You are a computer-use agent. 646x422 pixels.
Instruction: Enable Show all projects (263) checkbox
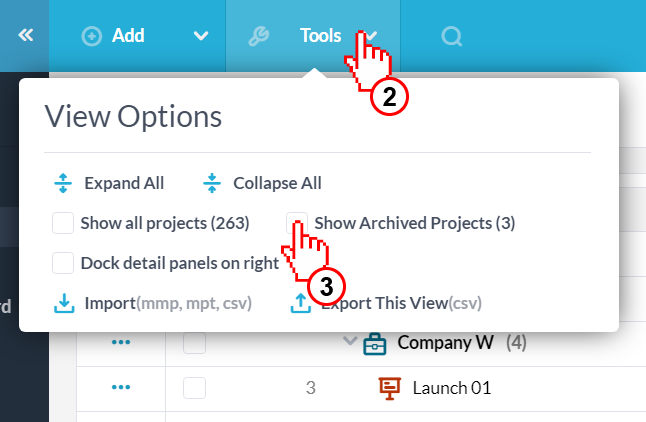point(63,223)
